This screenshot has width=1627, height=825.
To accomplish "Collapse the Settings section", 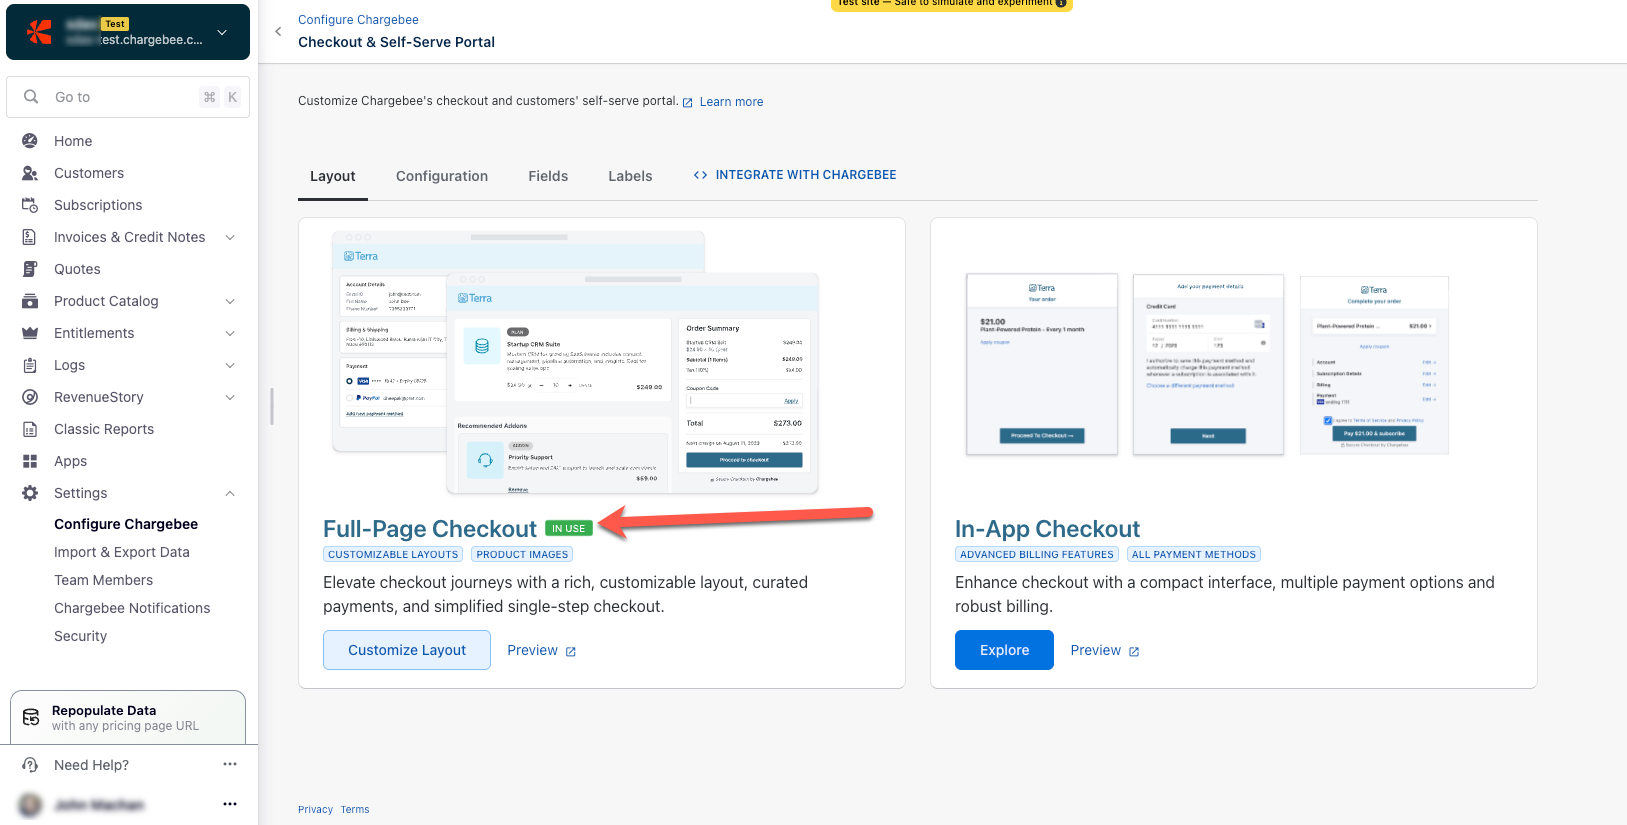I will click(x=230, y=493).
